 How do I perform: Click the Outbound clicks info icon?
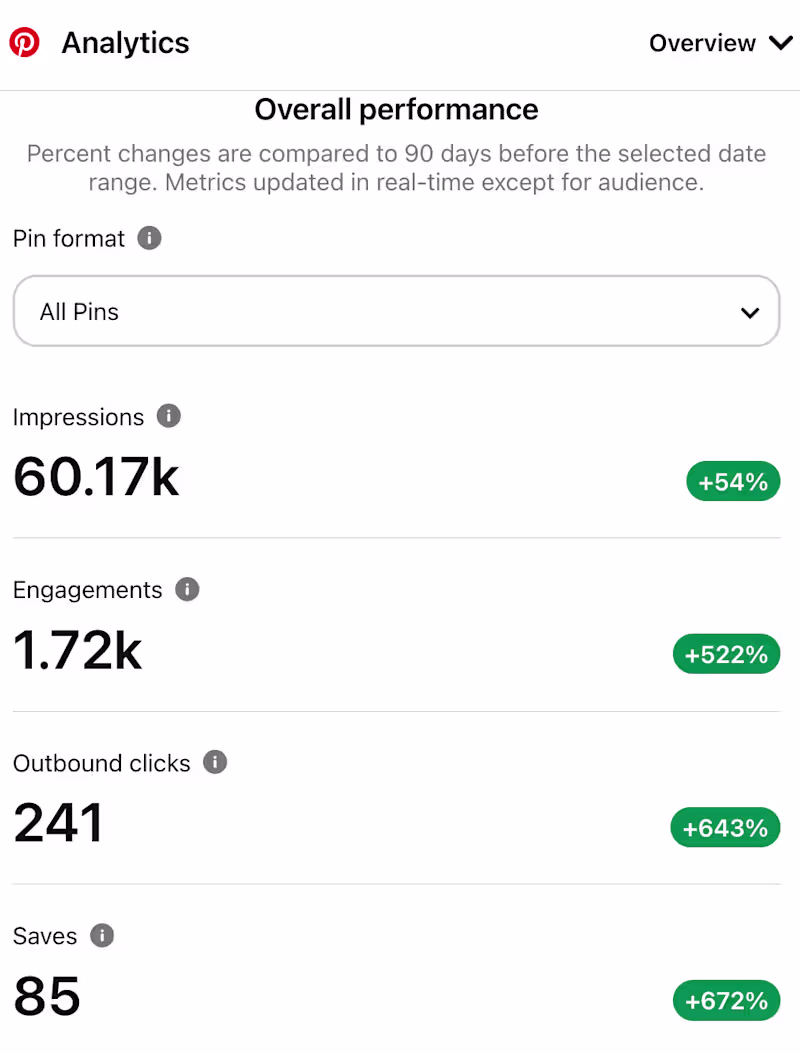tap(214, 762)
